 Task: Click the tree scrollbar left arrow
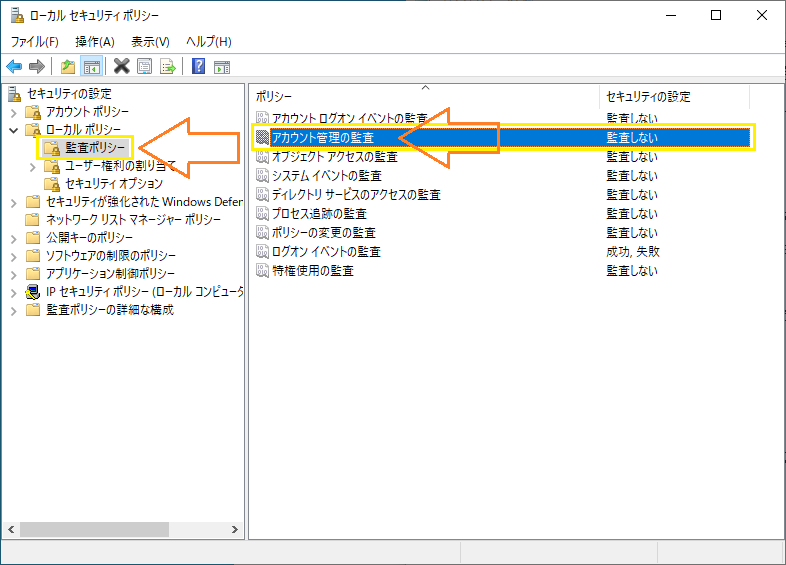point(11,529)
